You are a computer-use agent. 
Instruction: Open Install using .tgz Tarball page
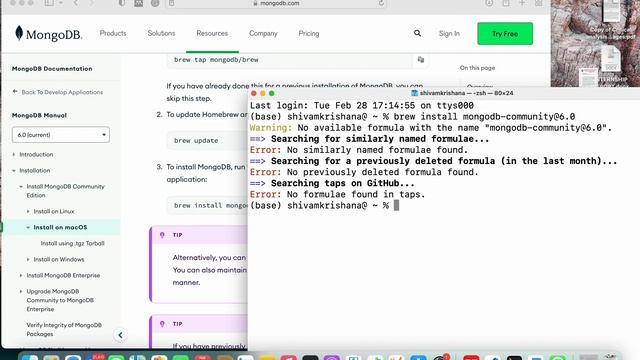[x=72, y=243]
